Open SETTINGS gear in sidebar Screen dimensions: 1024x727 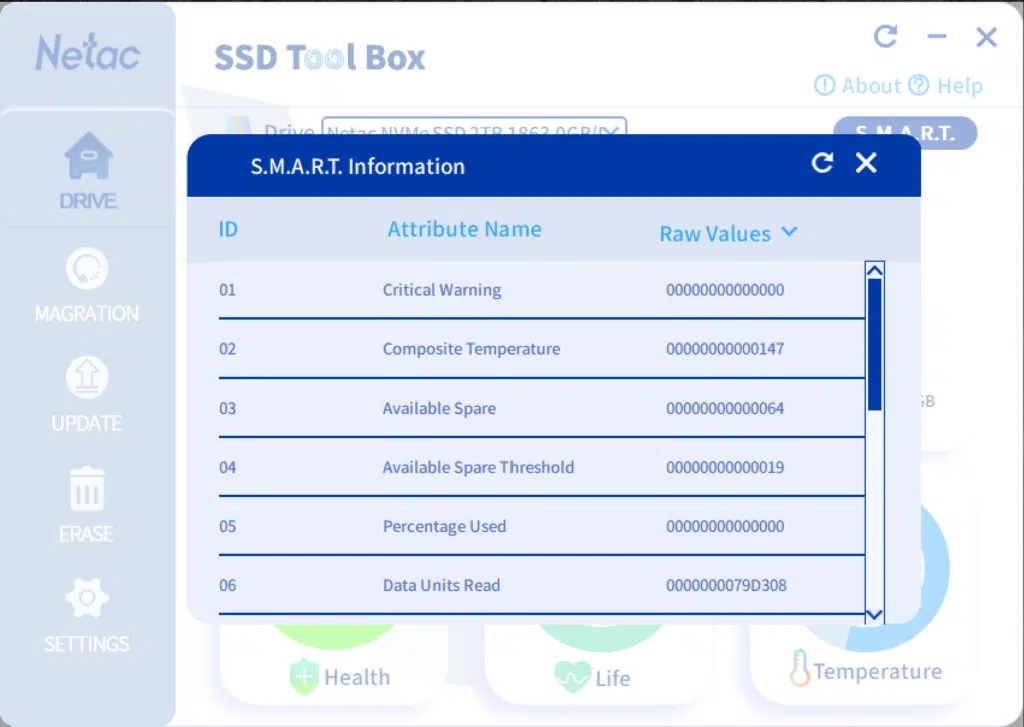87,615
